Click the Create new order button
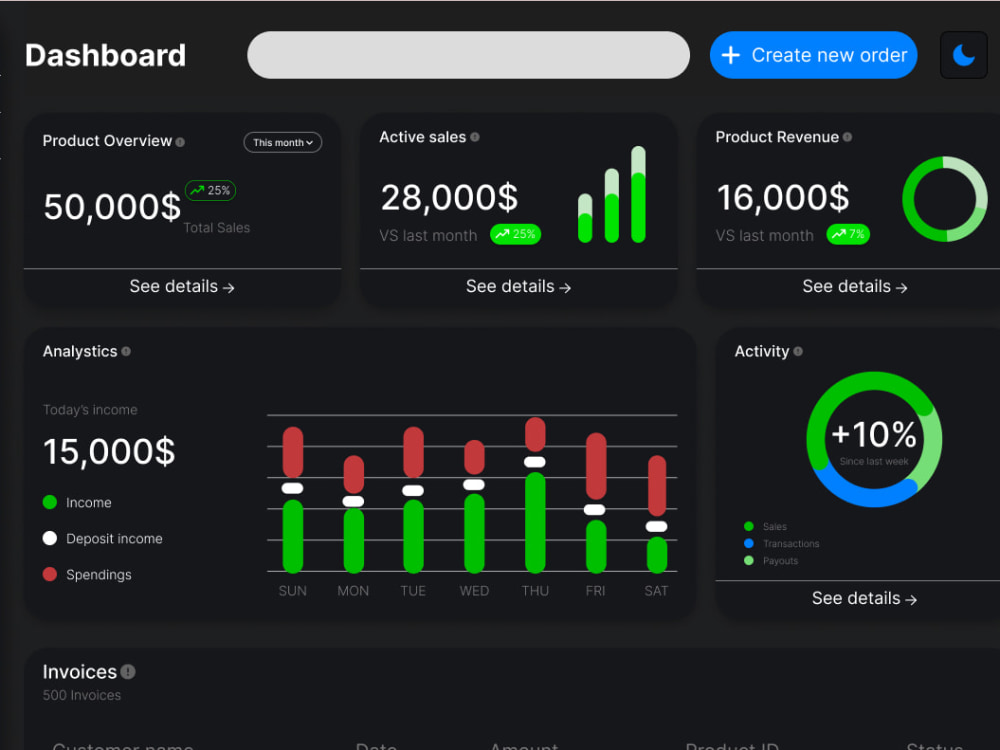 (x=813, y=55)
